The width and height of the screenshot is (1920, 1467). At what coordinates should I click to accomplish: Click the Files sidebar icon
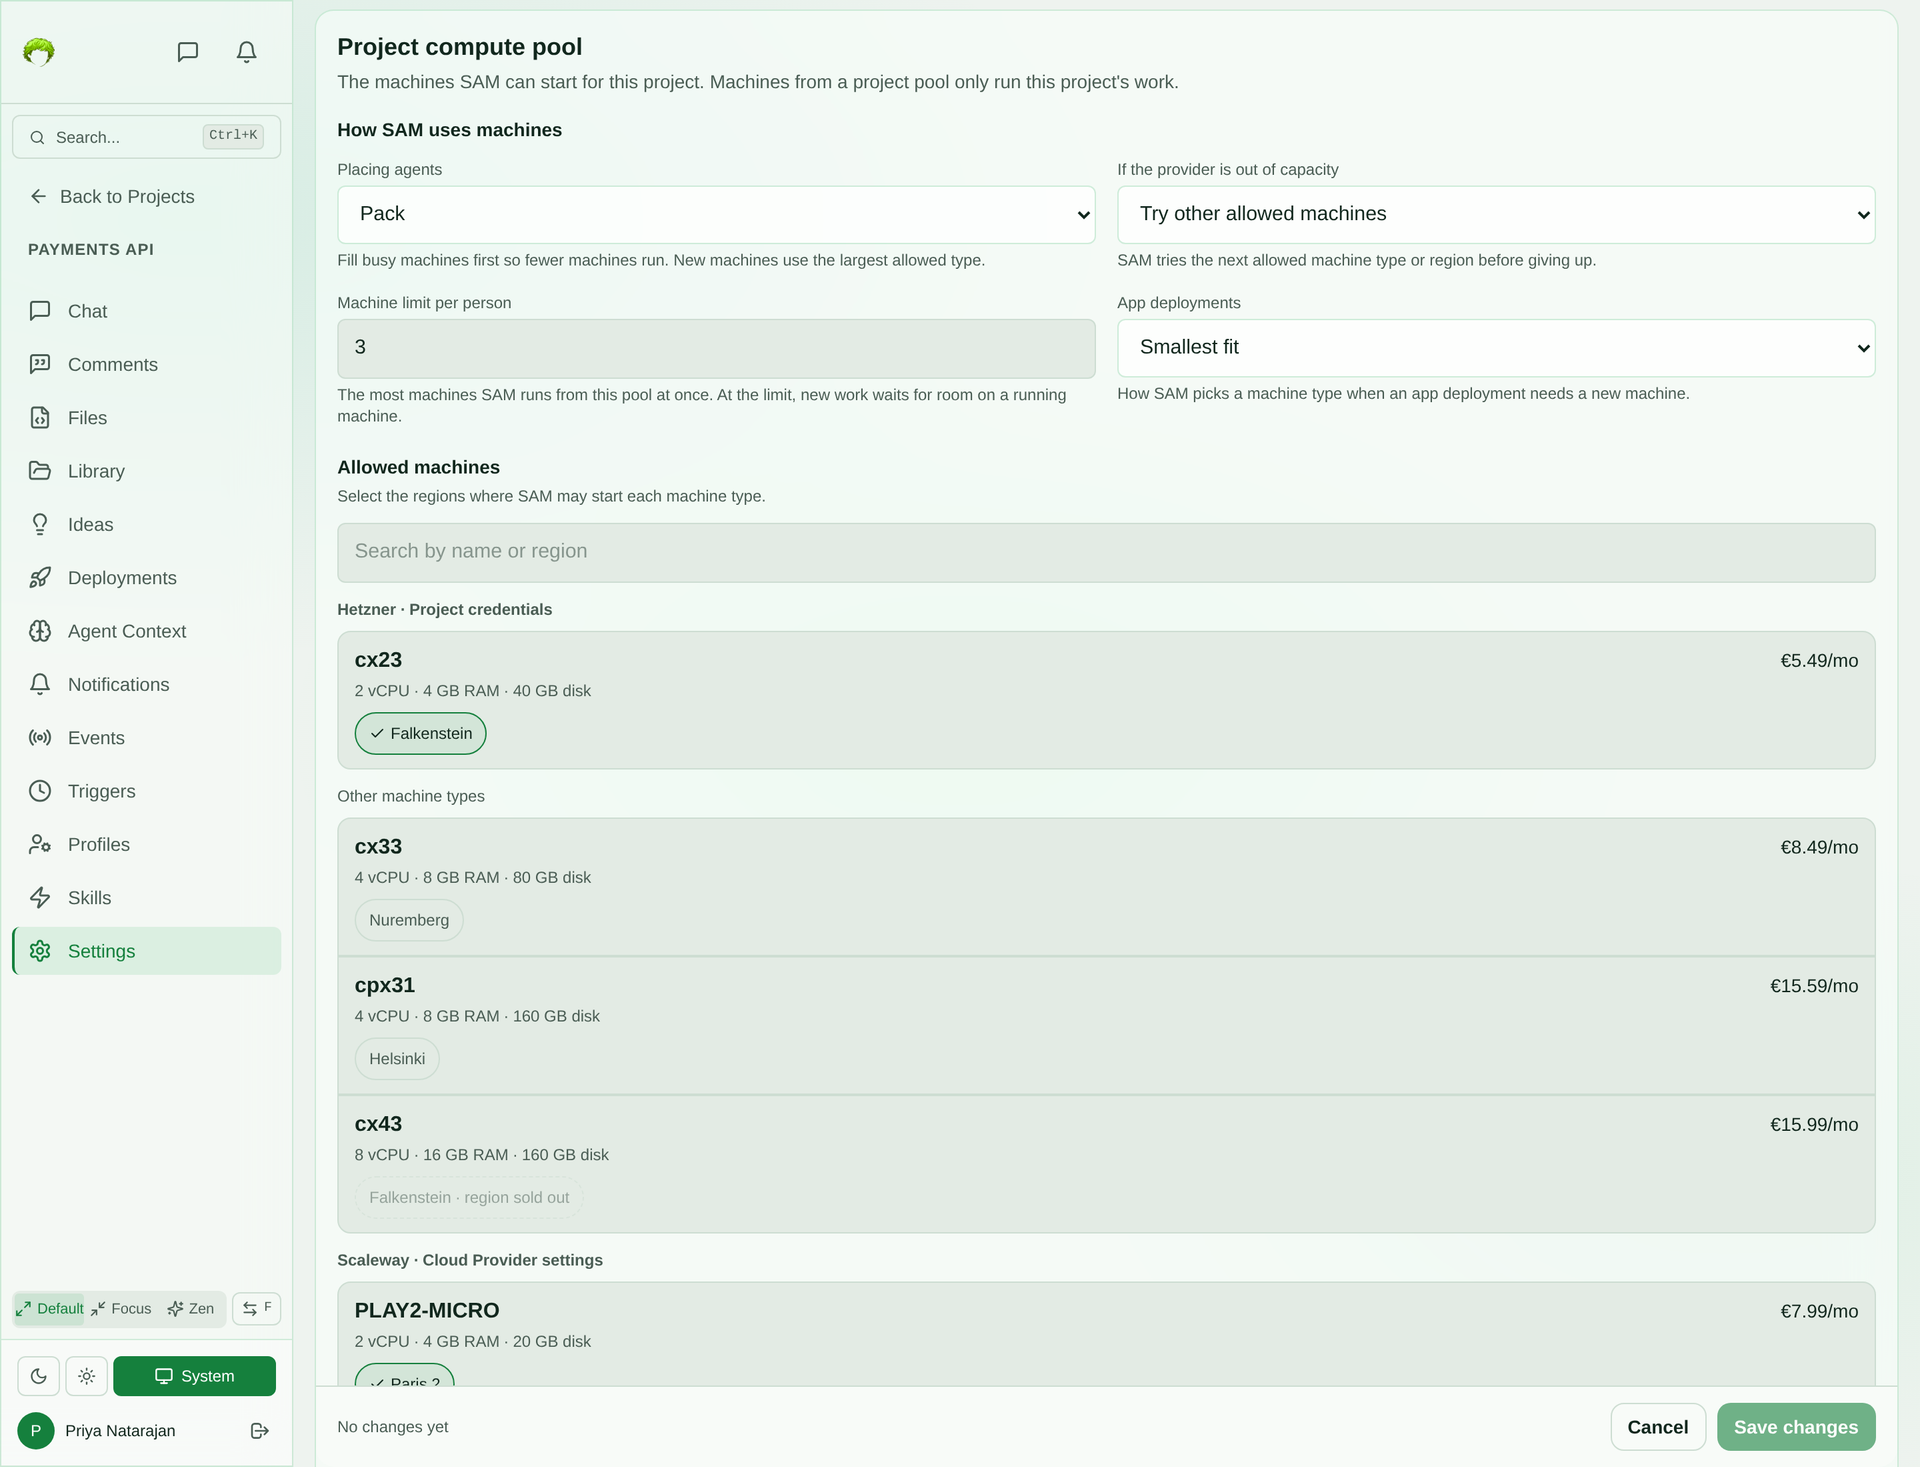40,418
